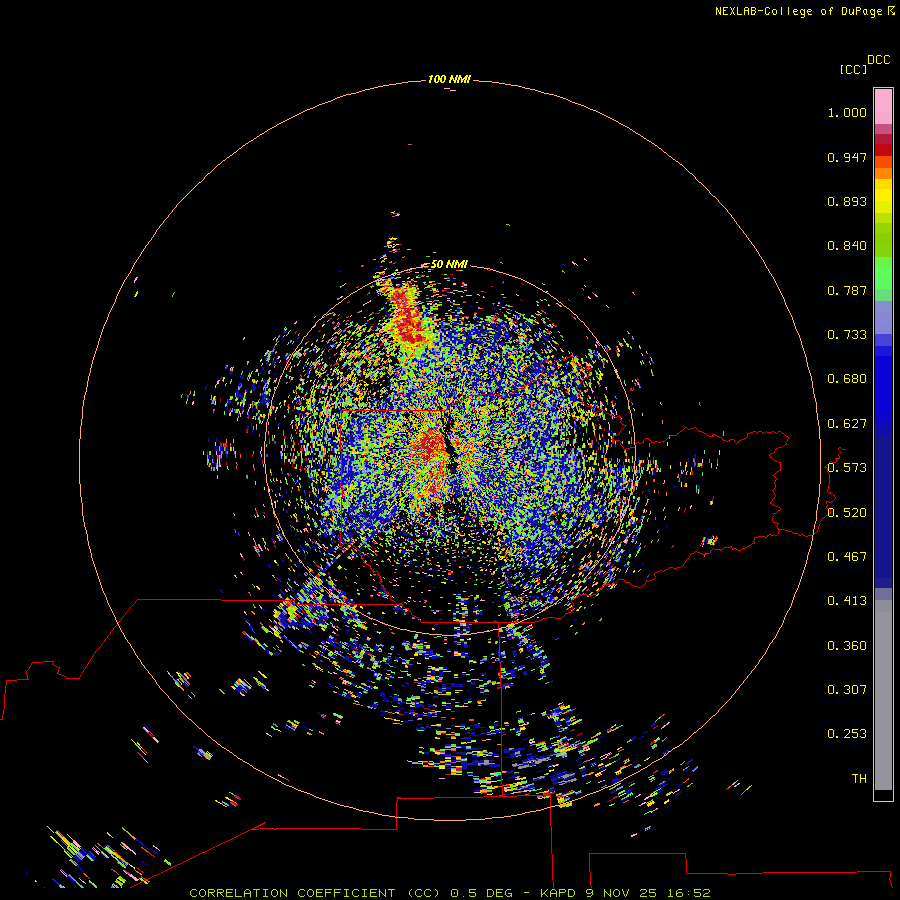Screen dimensions: 900x900
Task: Click the 0.733 legend value
Action: coord(847,335)
